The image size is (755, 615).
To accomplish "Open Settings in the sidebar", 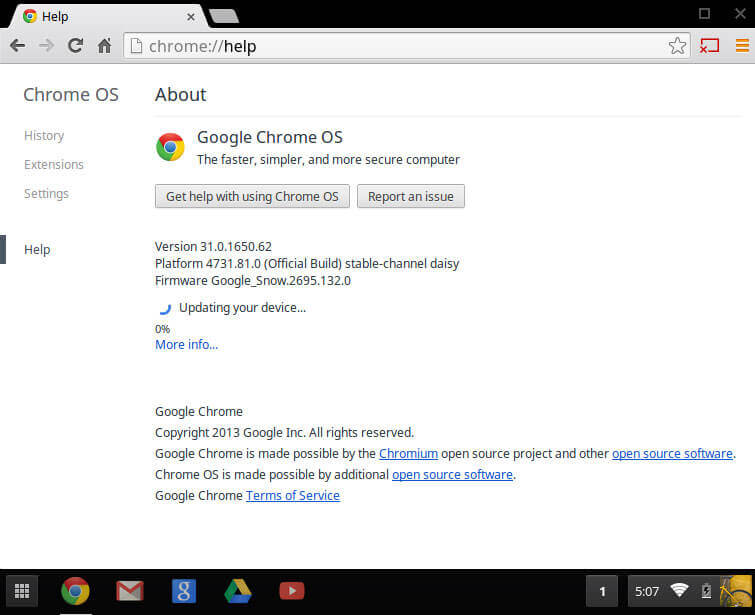I will pos(46,194).
